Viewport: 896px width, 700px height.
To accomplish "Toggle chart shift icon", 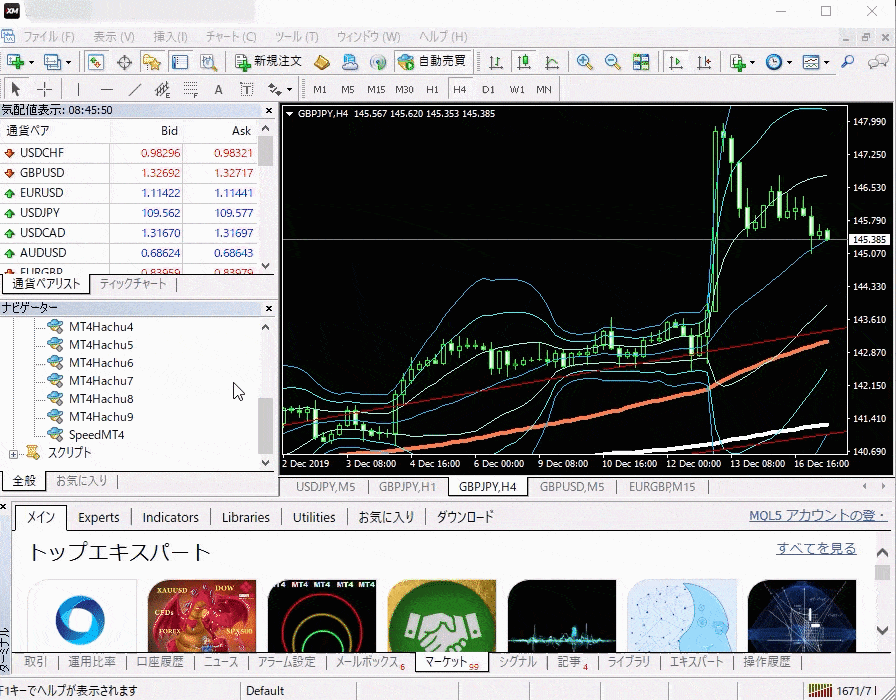I will click(x=704, y=62).
